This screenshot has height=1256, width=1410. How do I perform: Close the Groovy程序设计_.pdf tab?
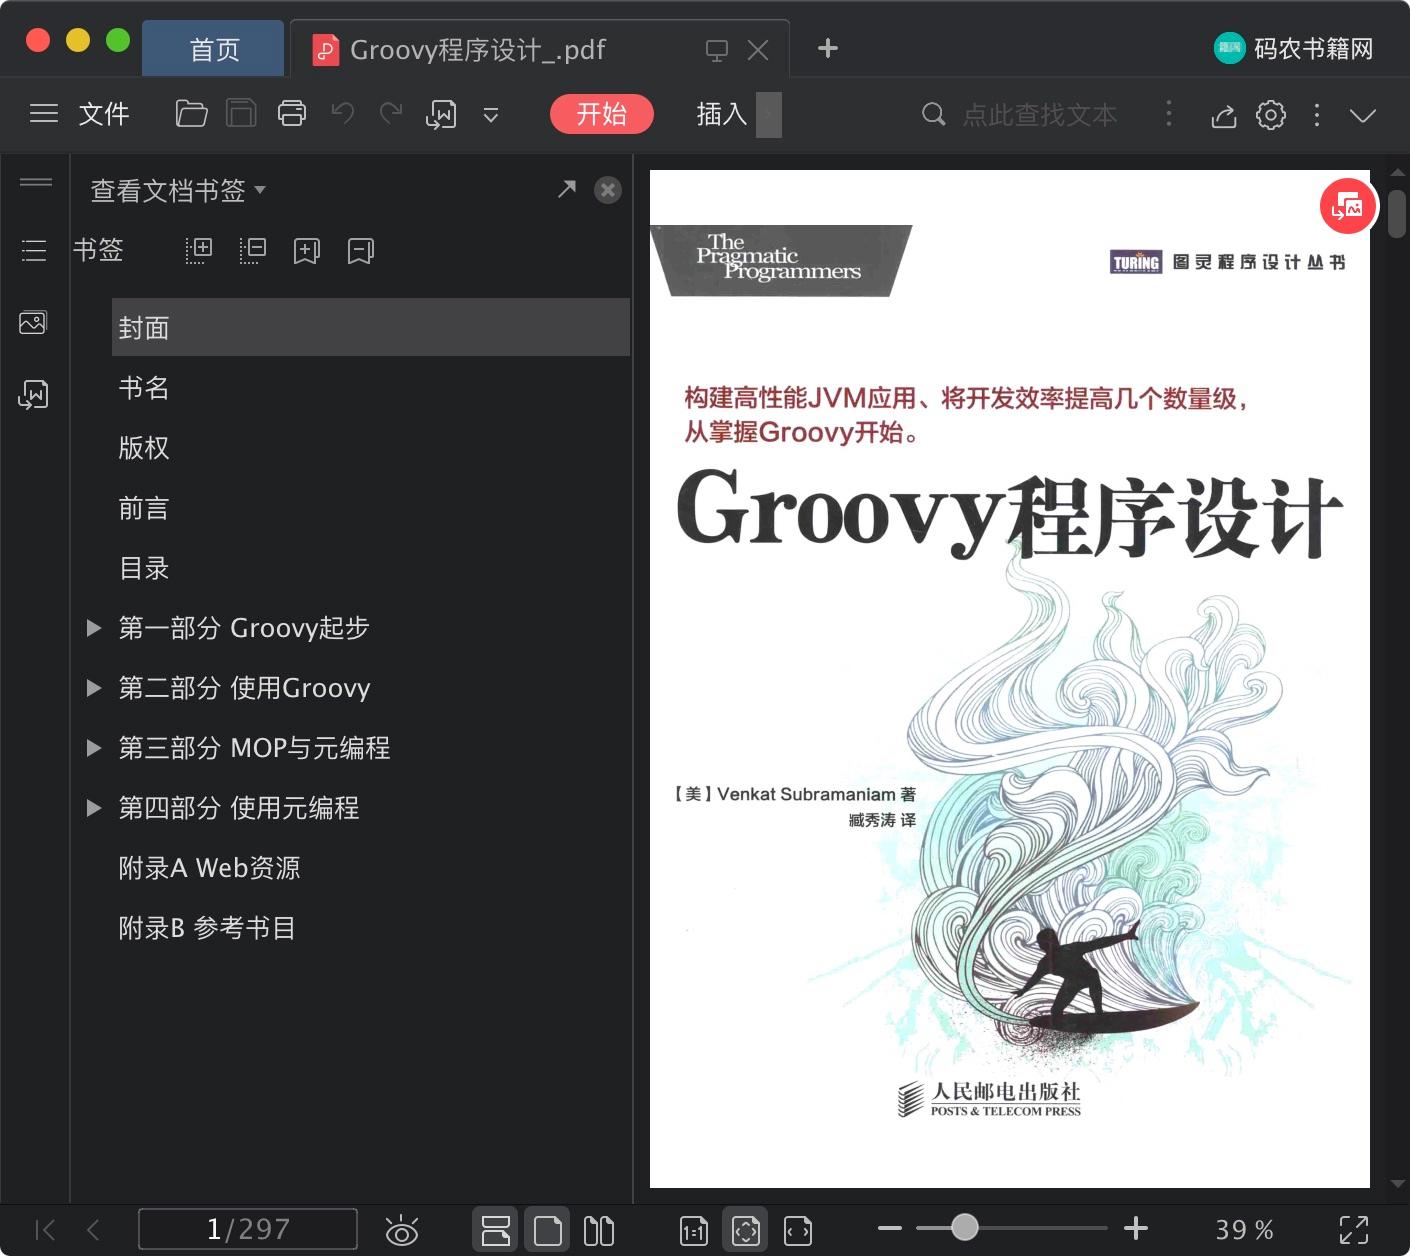[758, 50]
